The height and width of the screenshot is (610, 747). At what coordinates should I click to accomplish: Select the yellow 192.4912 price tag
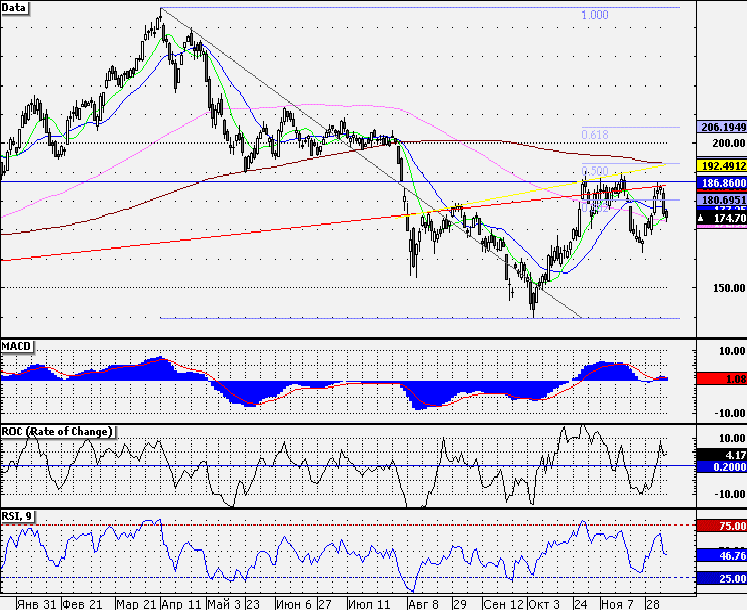(x=722, y=166)
